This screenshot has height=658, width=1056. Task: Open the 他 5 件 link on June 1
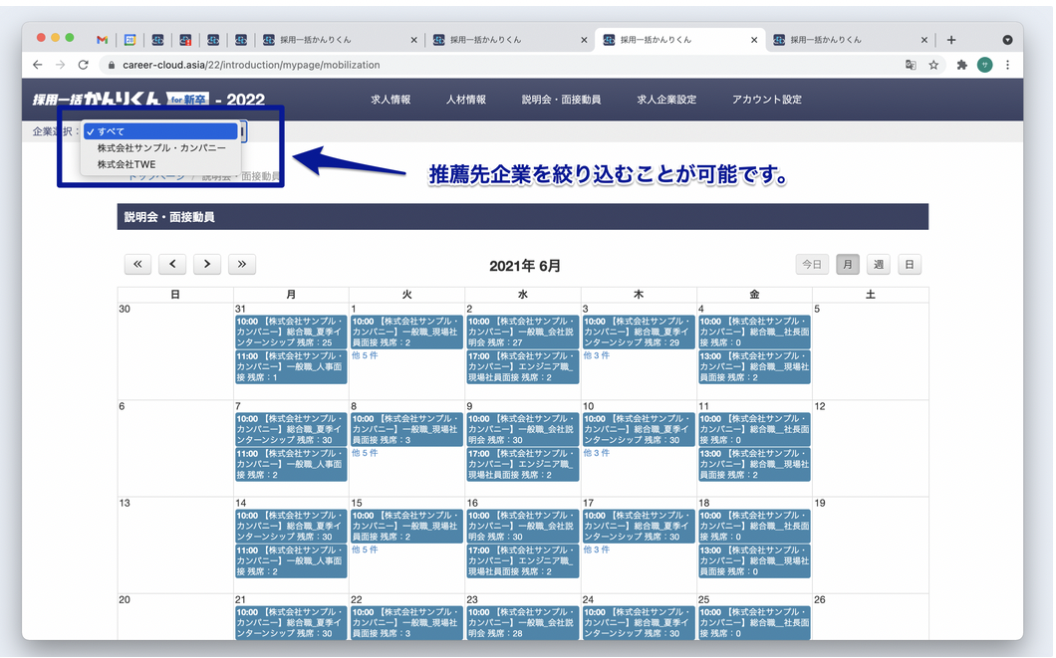coord(366,354)
